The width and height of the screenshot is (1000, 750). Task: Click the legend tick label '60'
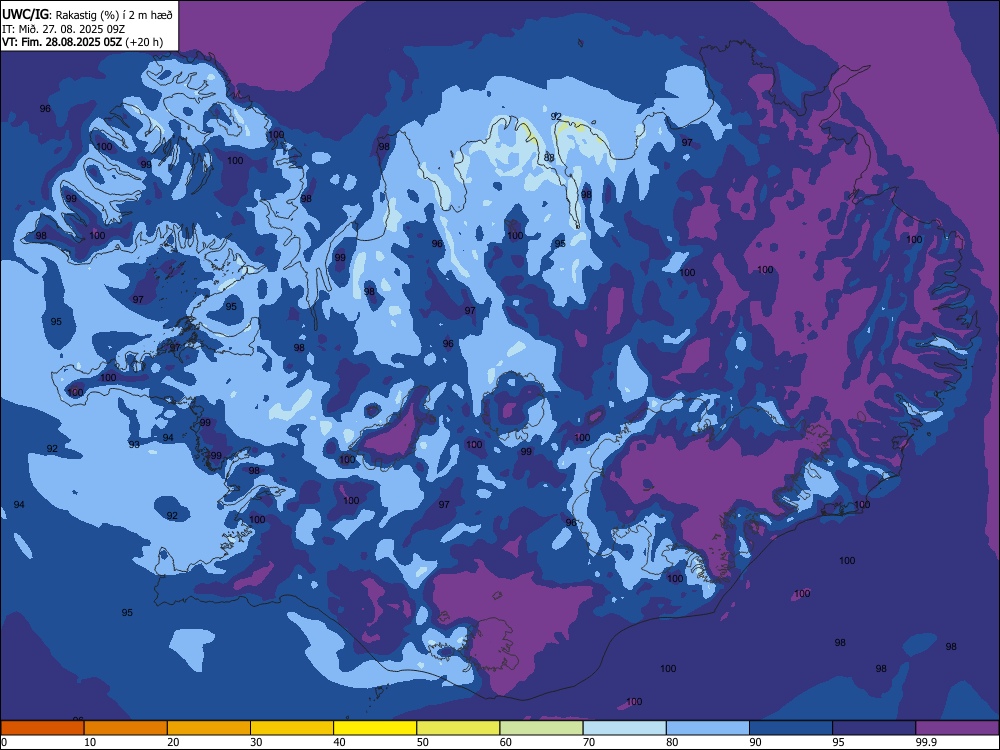pos(506,742)
